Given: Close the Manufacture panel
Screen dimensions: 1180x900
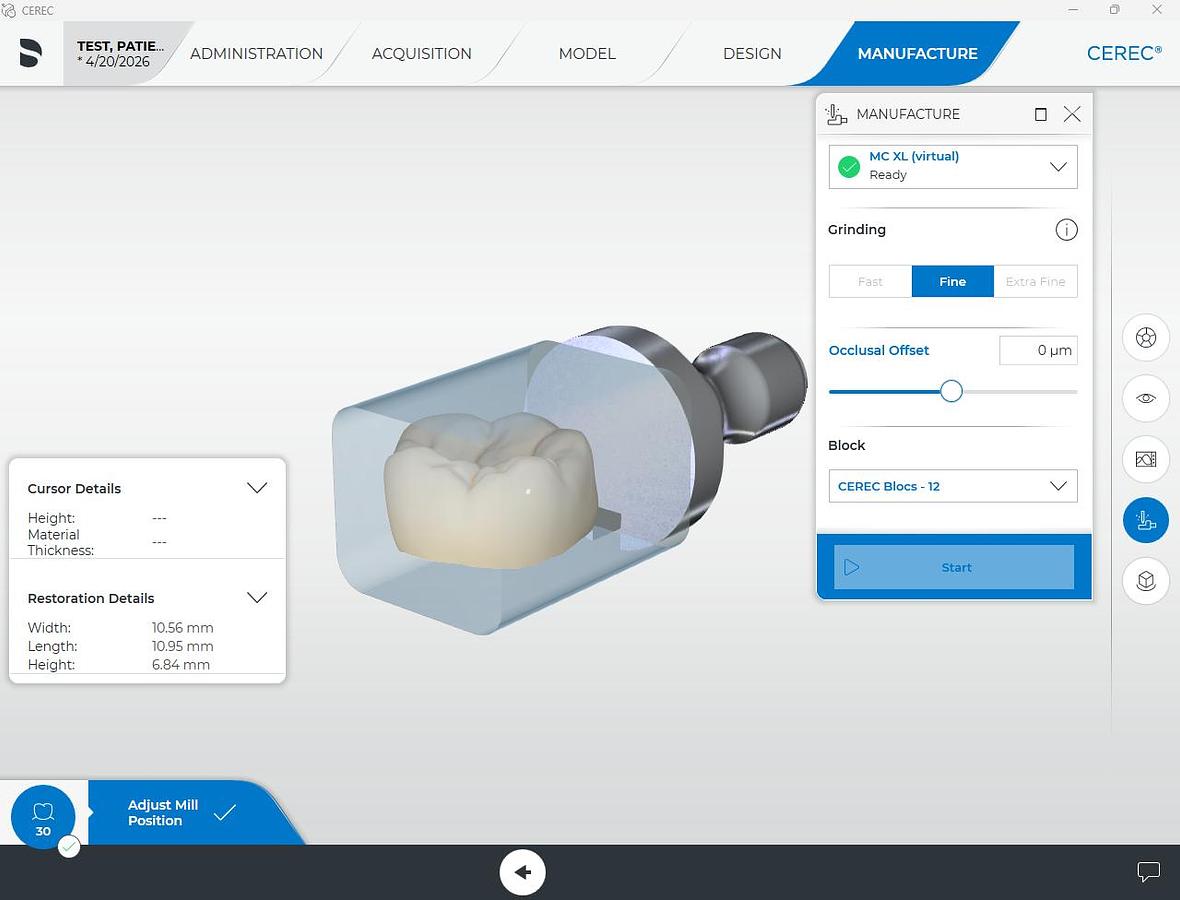Looking at the screenshot, I should (x=1072, y=114).
